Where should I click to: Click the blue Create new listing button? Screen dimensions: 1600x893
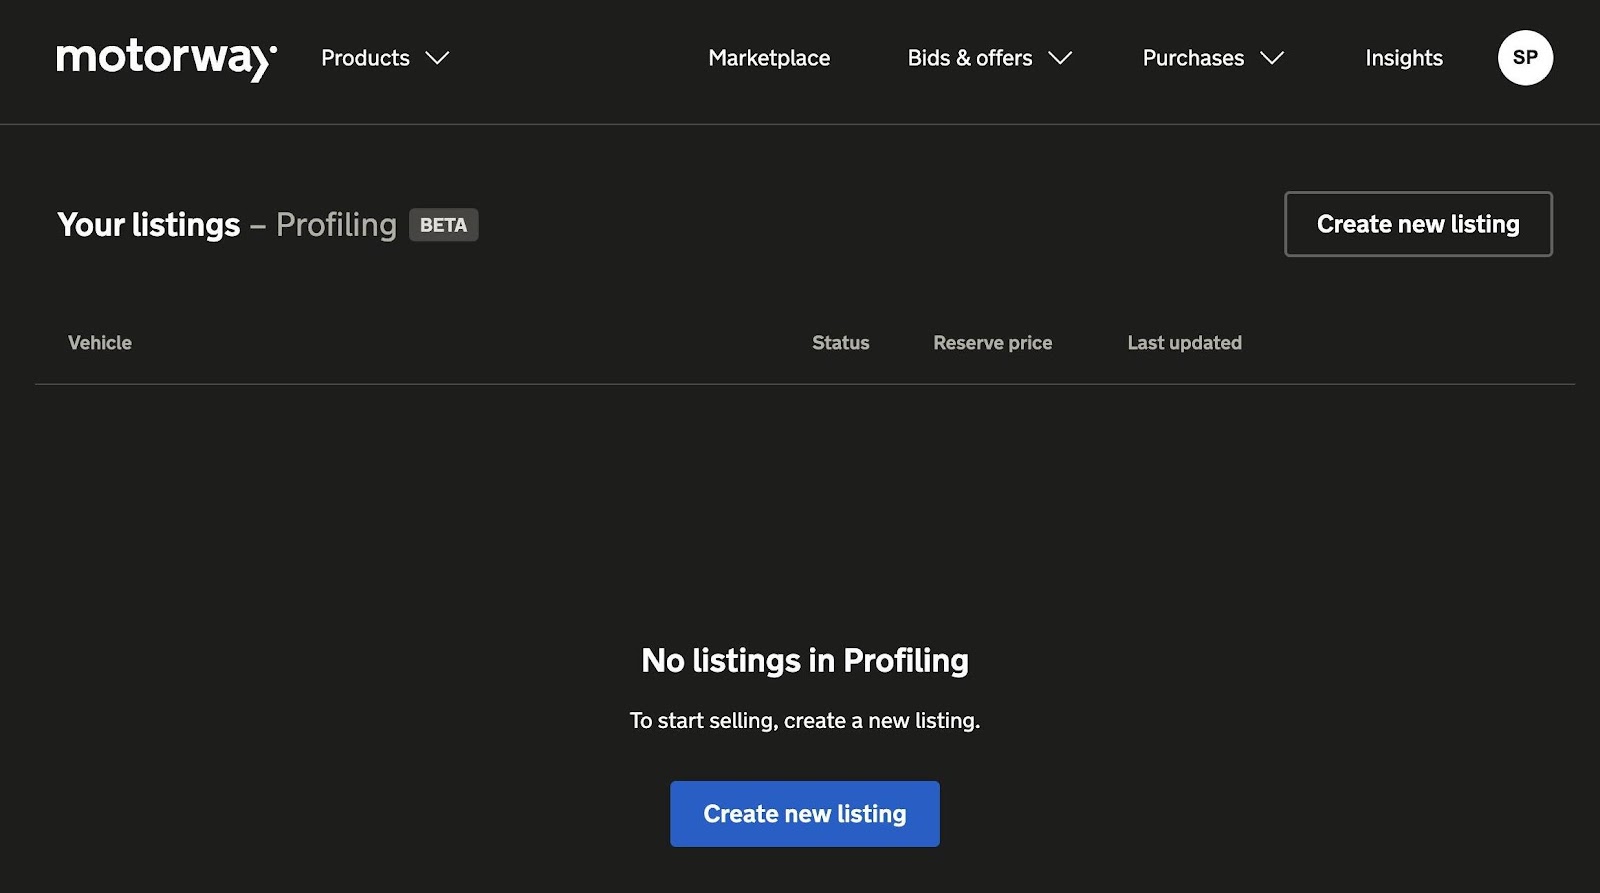[804, 814]
